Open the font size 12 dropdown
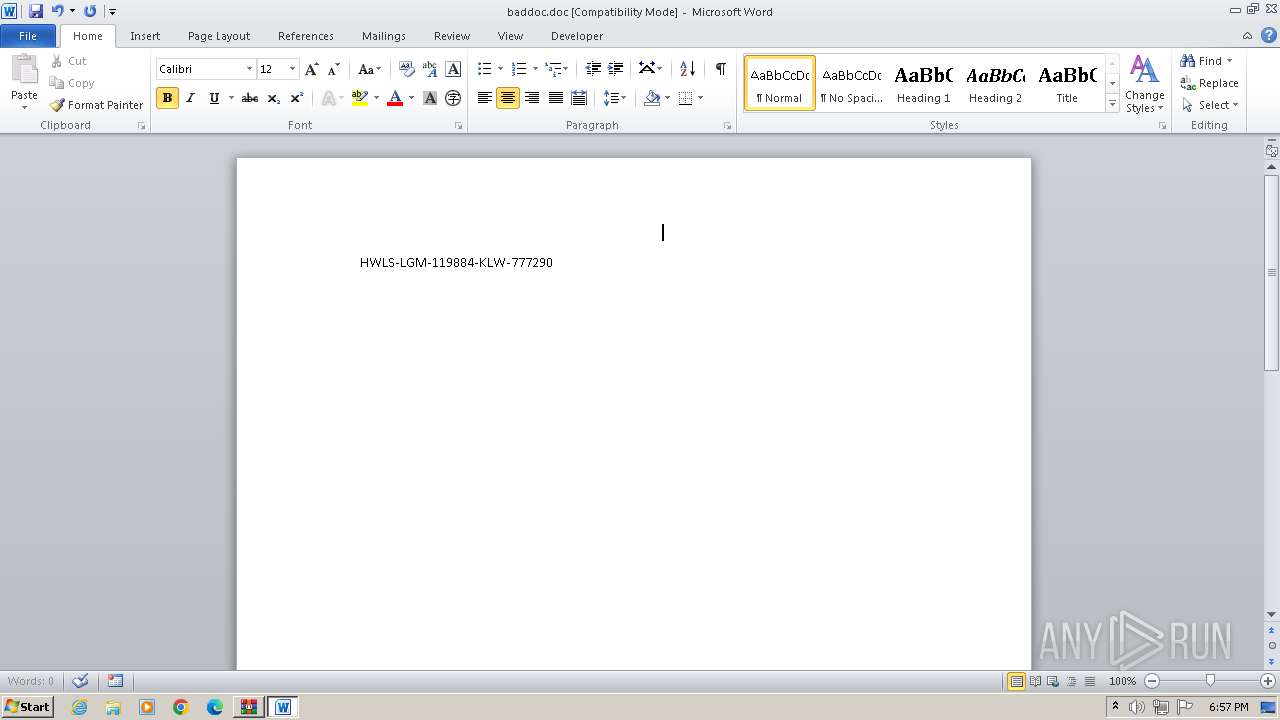 [292, 69]
